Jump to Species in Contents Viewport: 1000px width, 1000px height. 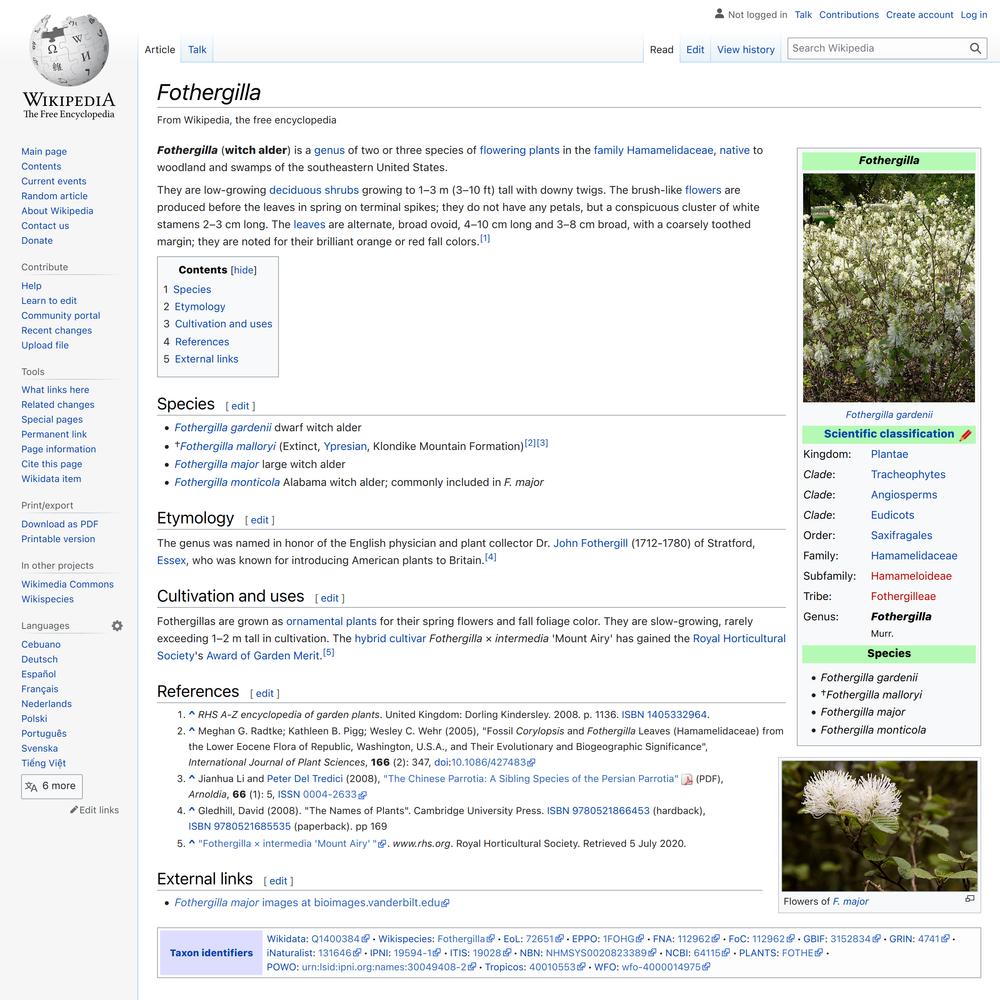192,290
